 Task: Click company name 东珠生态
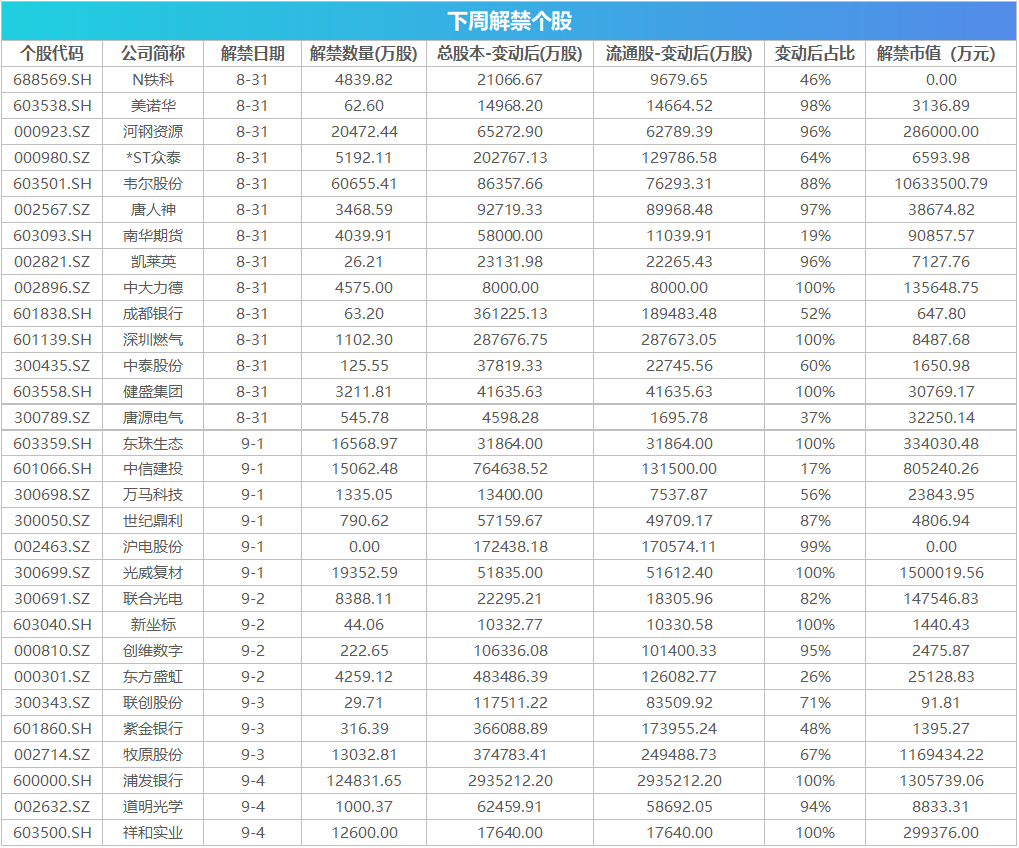tap(153, 444)
